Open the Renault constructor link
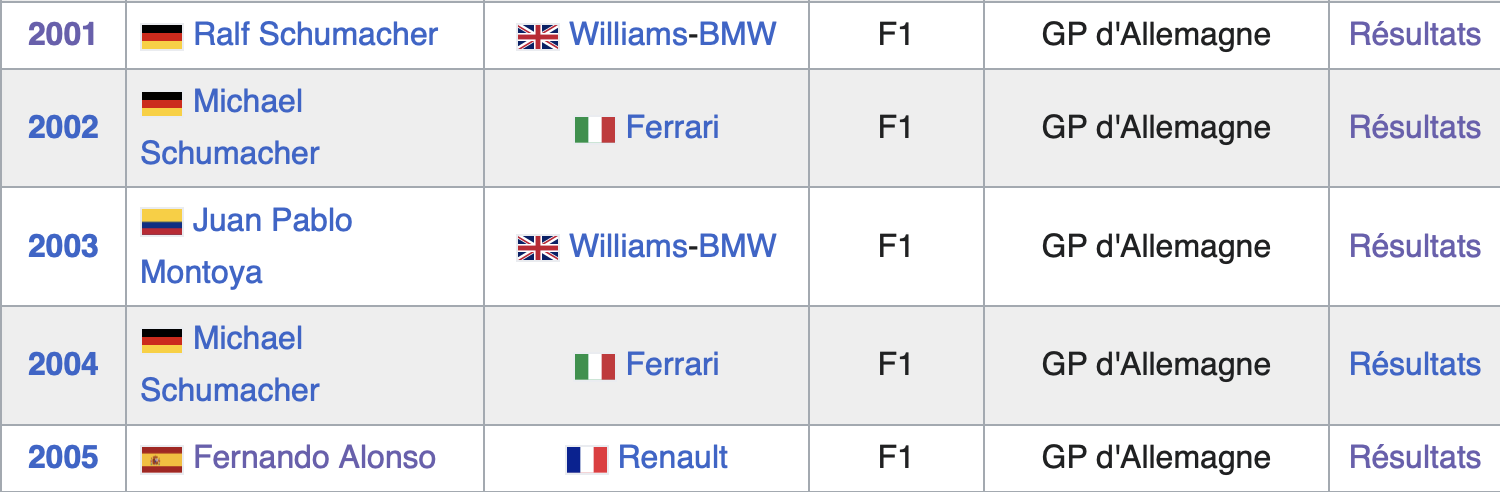This screenshot has width=1500, height=492. [x=673, y=458]
